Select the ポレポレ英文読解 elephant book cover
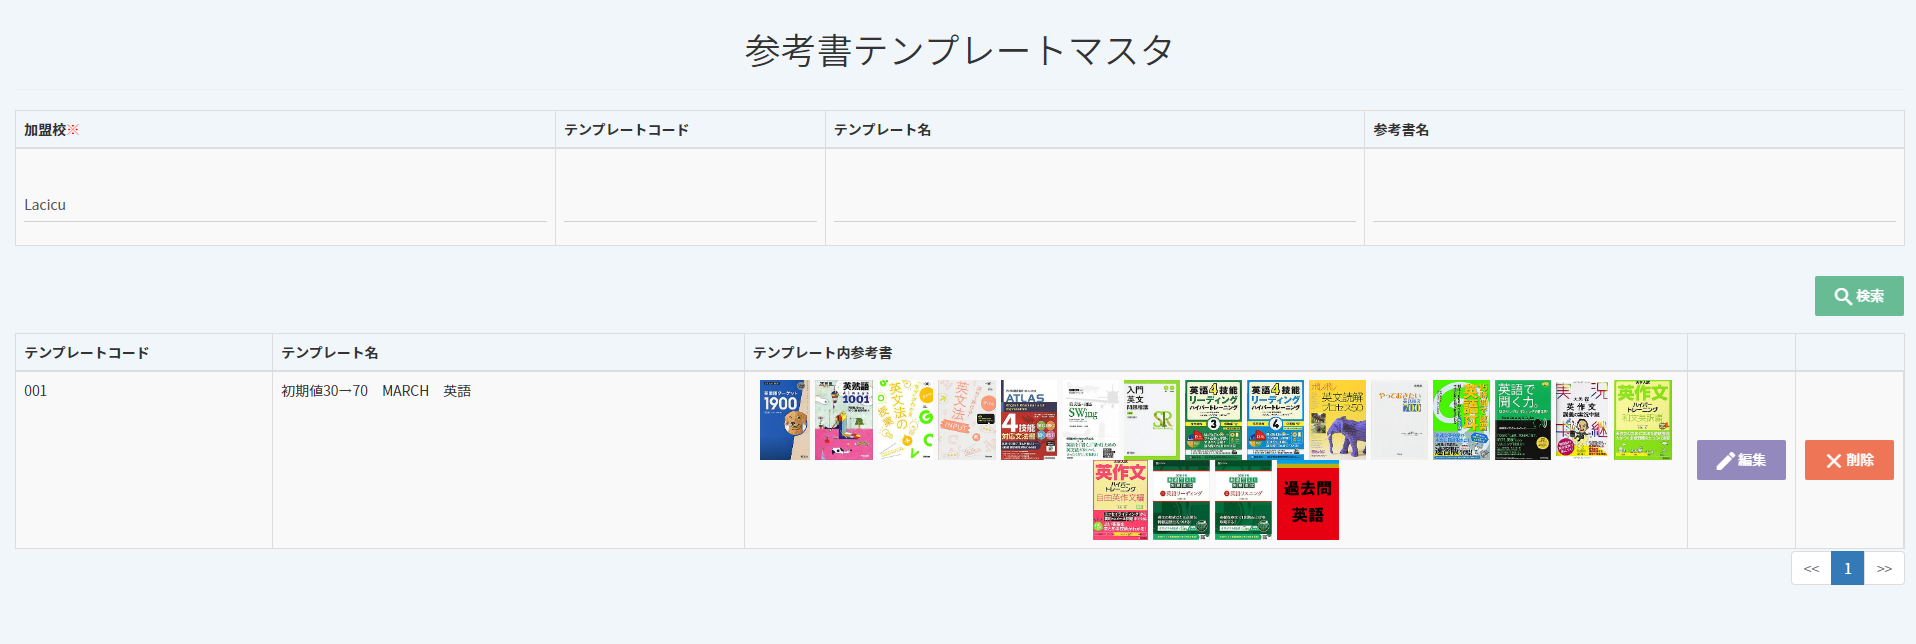The image size is (1916, 644). [1337, 420]
